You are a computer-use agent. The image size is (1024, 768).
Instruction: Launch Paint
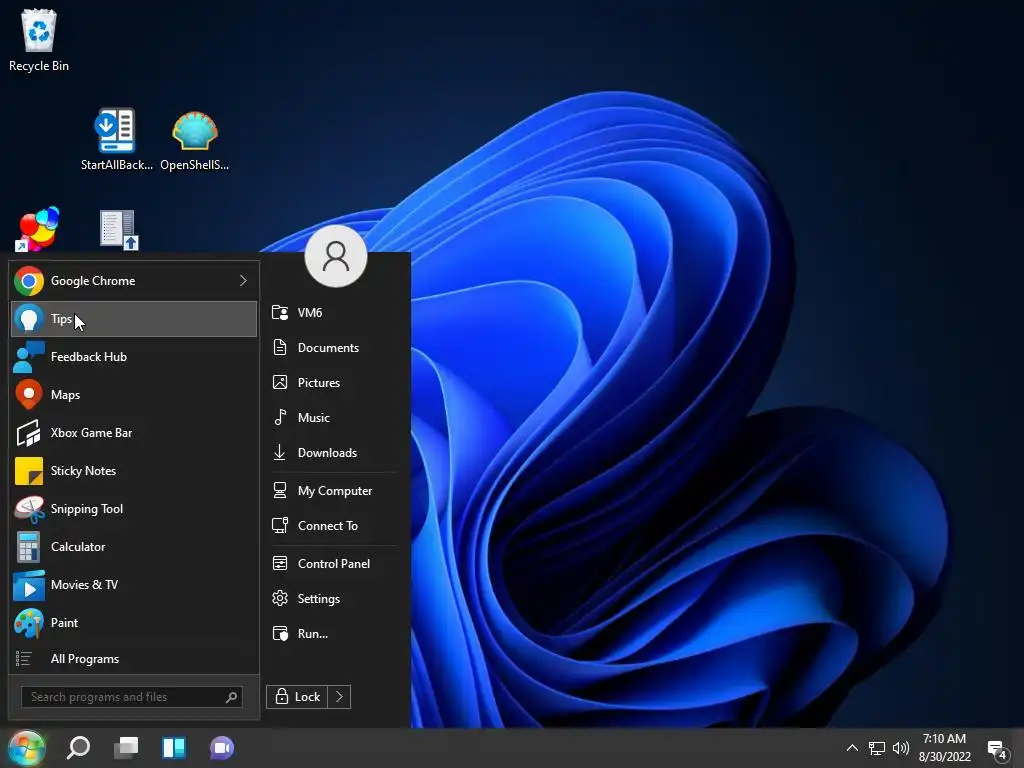pos(134,622)
